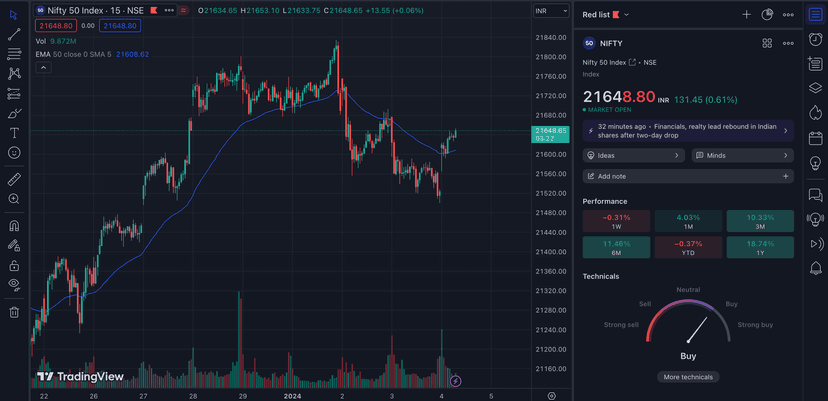Open the Financials, realty news headline
The image size is (828, 401).
point(688,131)
